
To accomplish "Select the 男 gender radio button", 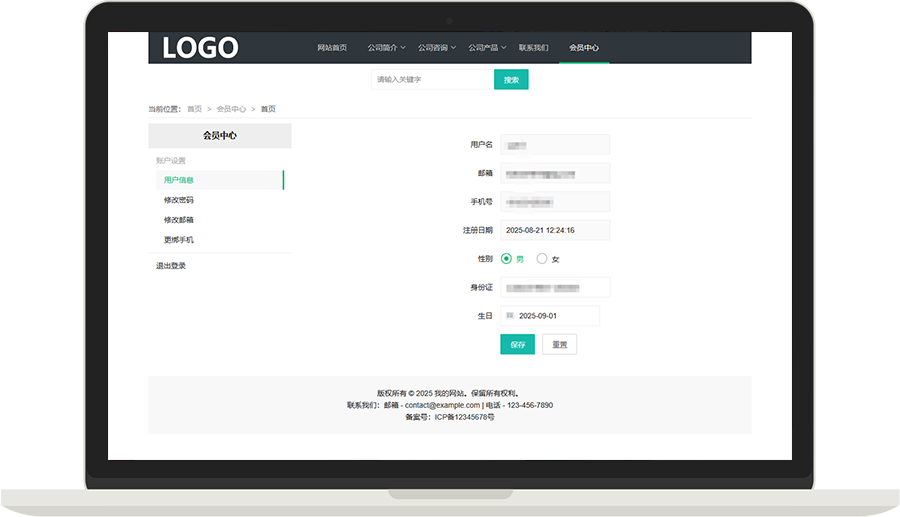I will coord(507,259).
